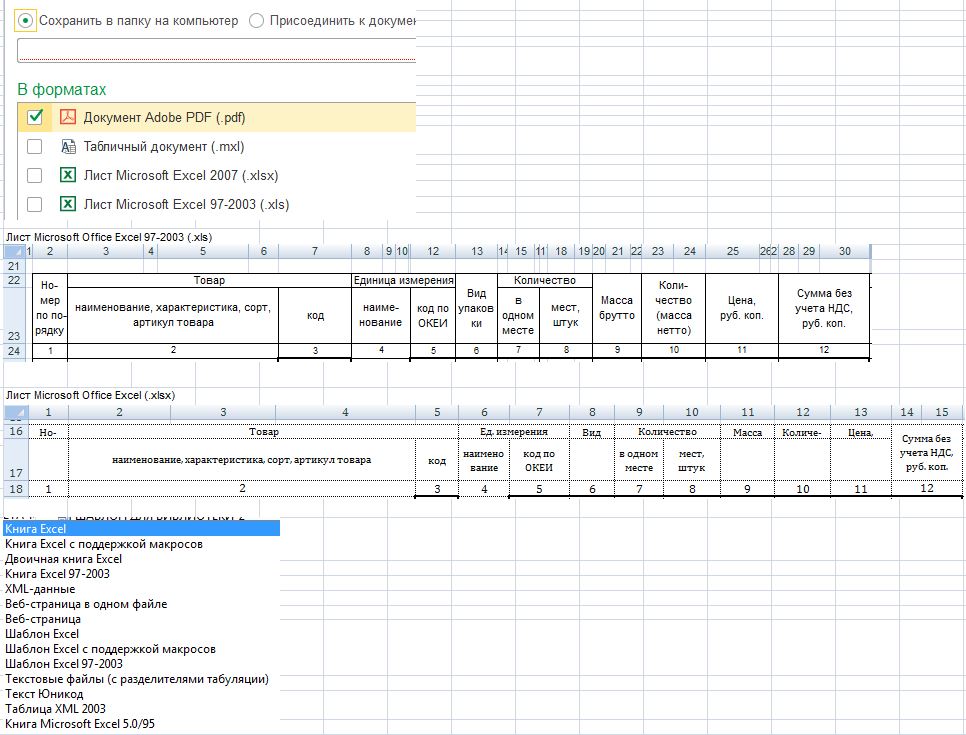The height and width of the screenshot is (735, 966).
Task: Click the folder path input field
Action: [217, 51]
